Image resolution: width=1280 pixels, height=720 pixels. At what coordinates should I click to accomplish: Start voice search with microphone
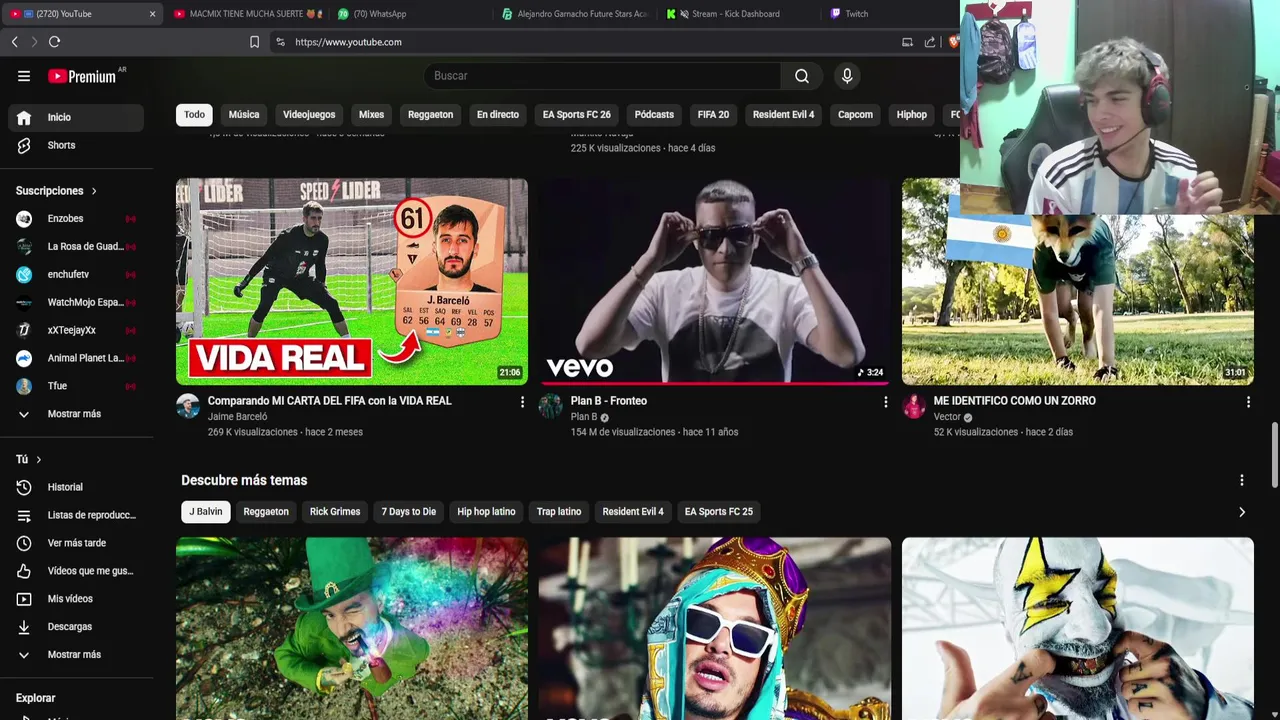click(x=847, y=76)
